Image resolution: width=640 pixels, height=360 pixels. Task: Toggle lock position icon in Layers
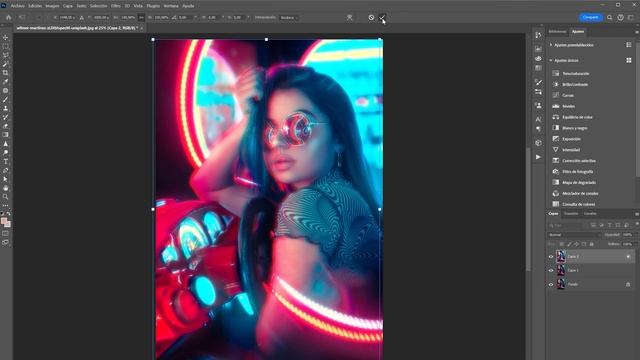click(x=576, y=244)
